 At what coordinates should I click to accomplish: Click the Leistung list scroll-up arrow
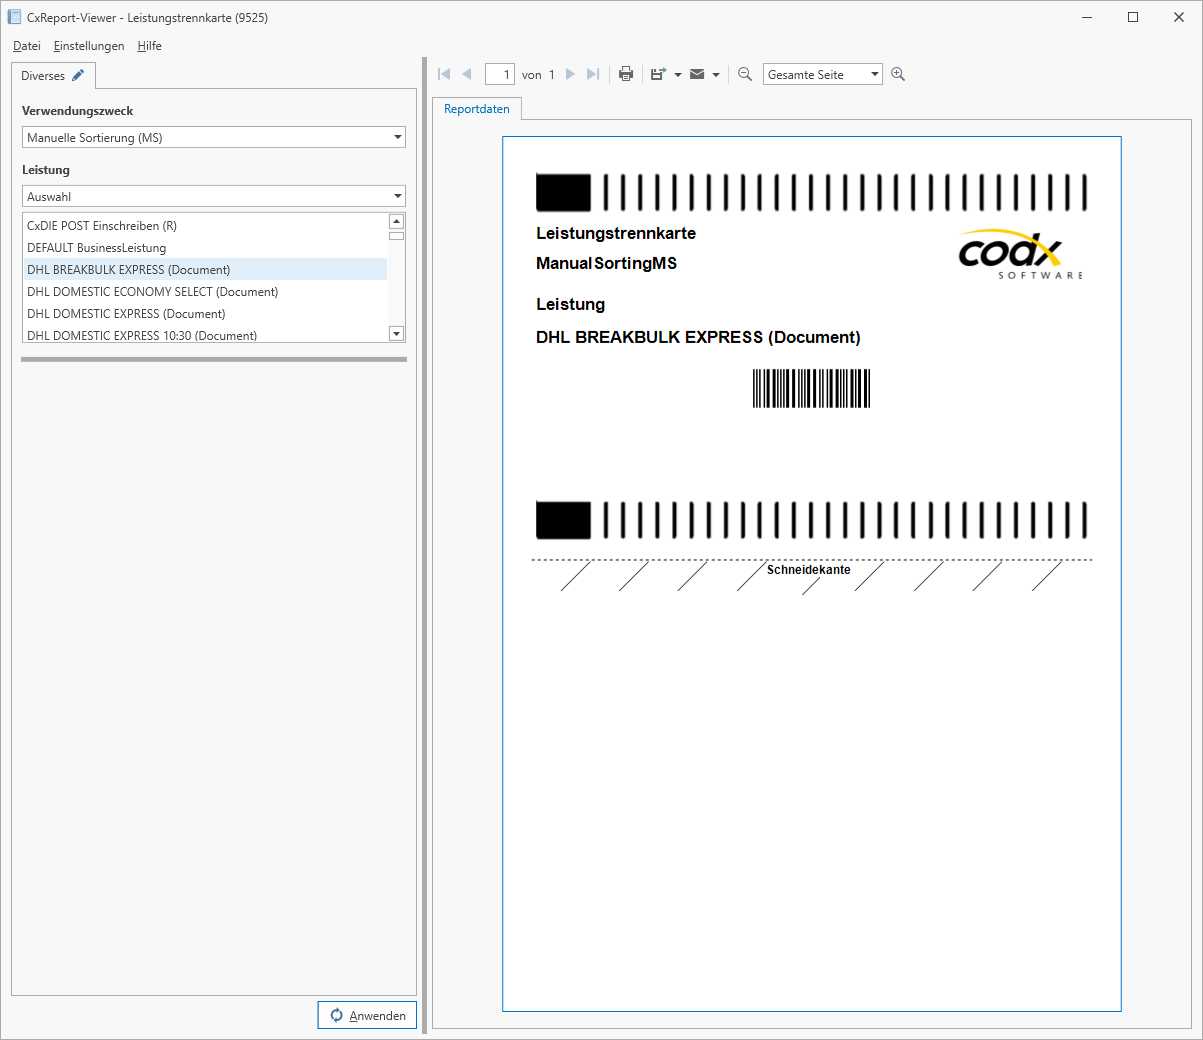click(x=396, y=222)
